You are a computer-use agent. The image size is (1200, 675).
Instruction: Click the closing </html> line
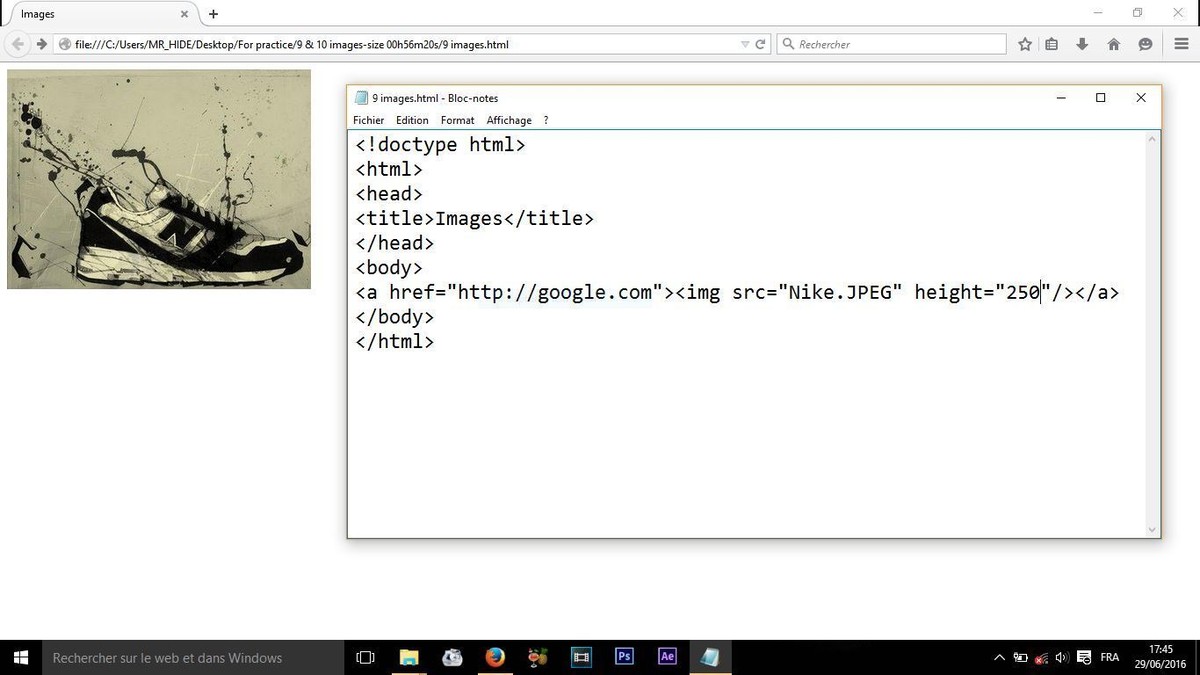[394, 341]
